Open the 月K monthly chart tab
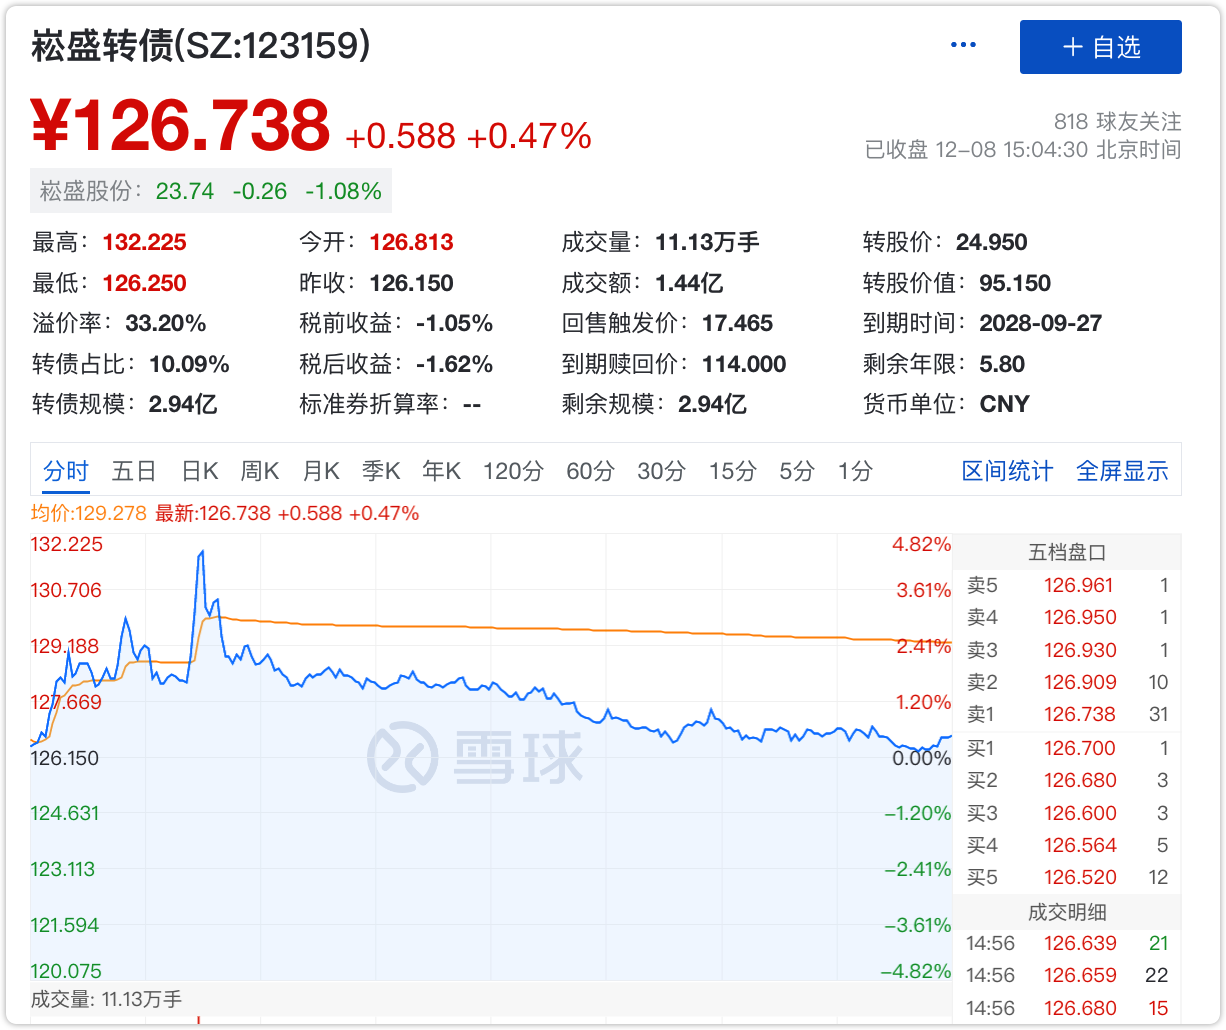This screenshot has height=1030, width=1226. click(x=322, y=471)
